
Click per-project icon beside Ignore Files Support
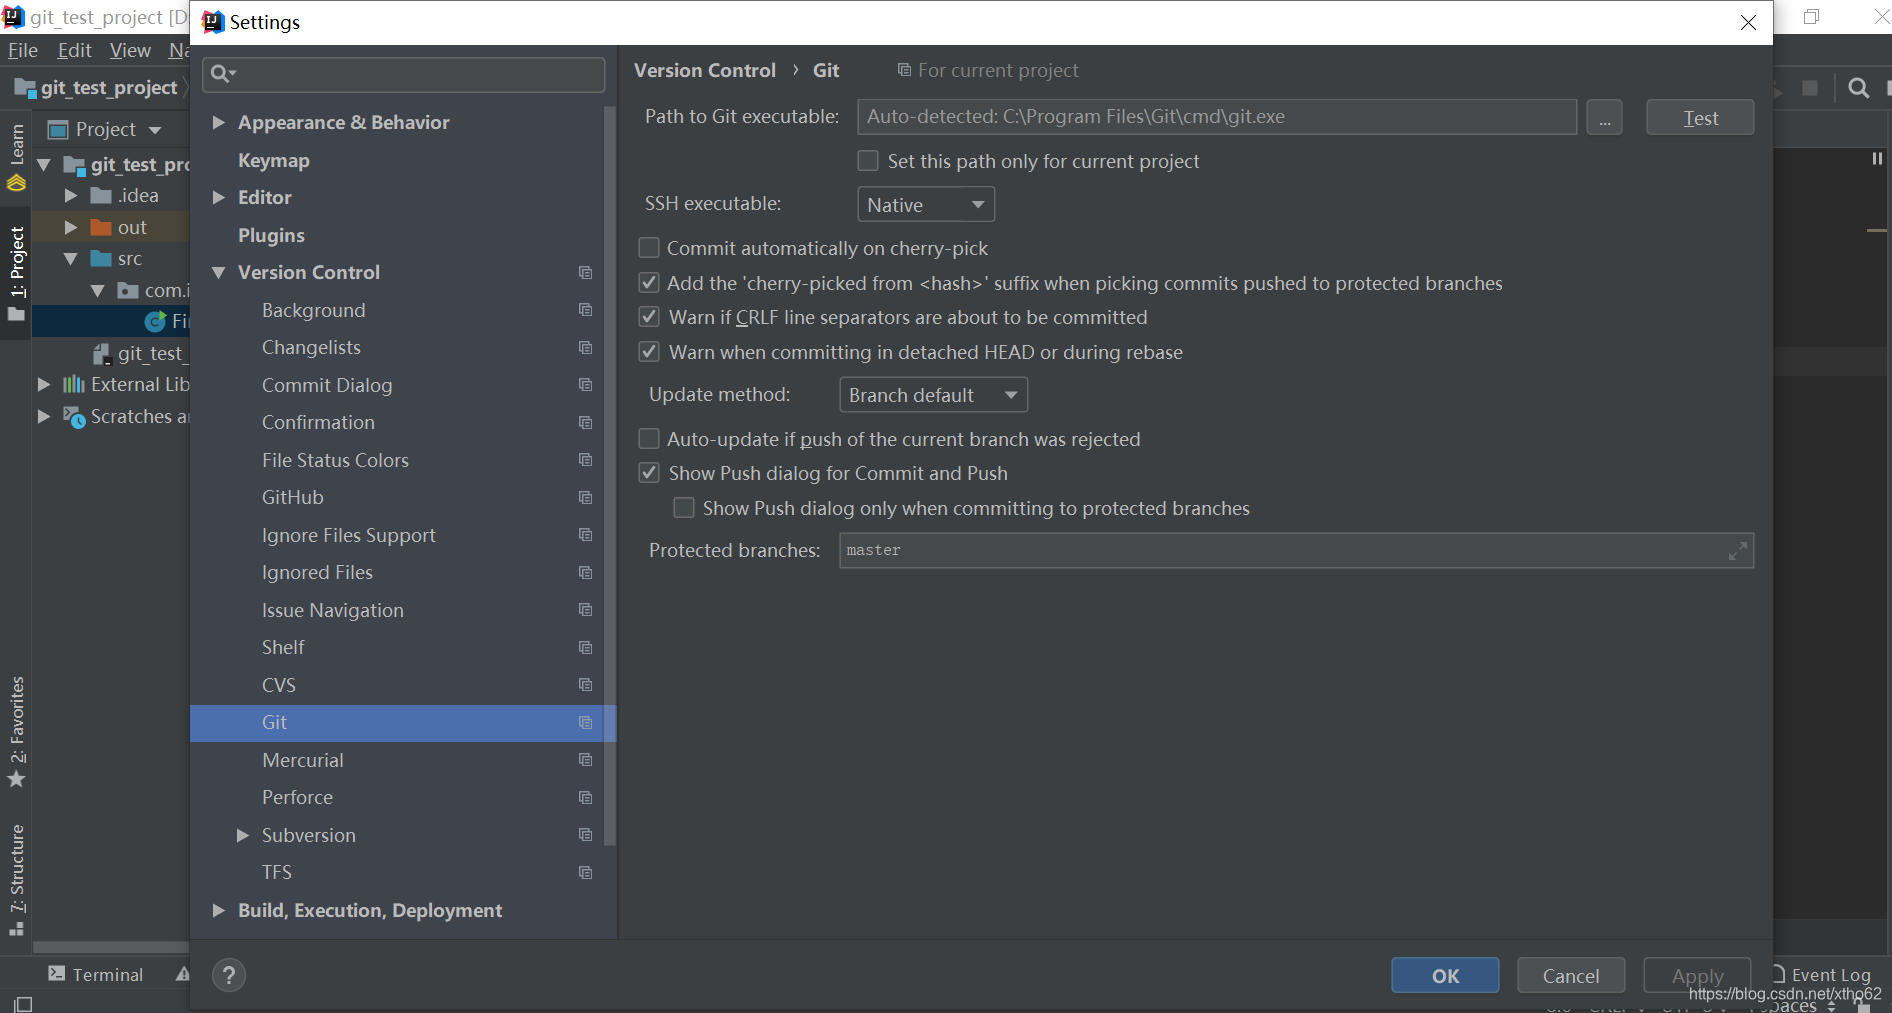586,535
